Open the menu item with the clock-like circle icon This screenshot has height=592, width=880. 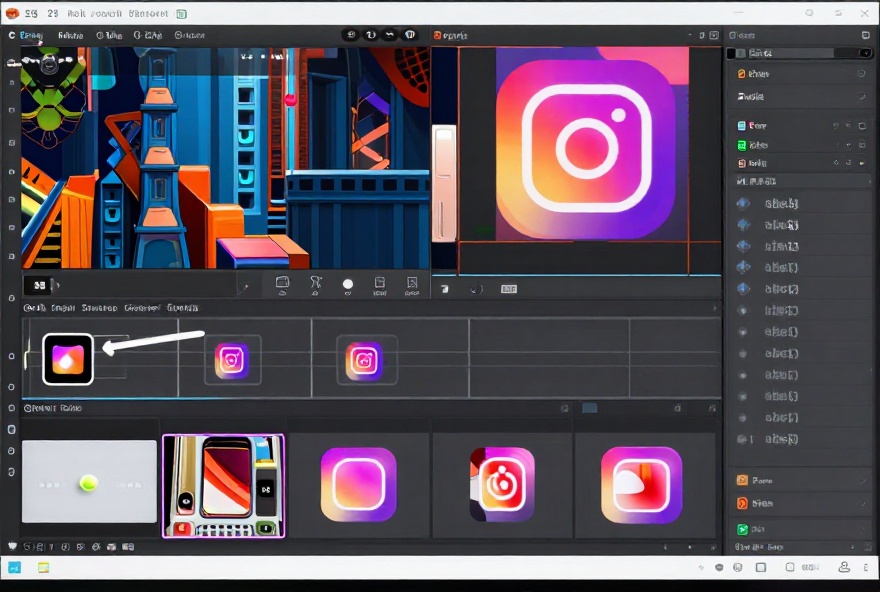tap(109, 35)
